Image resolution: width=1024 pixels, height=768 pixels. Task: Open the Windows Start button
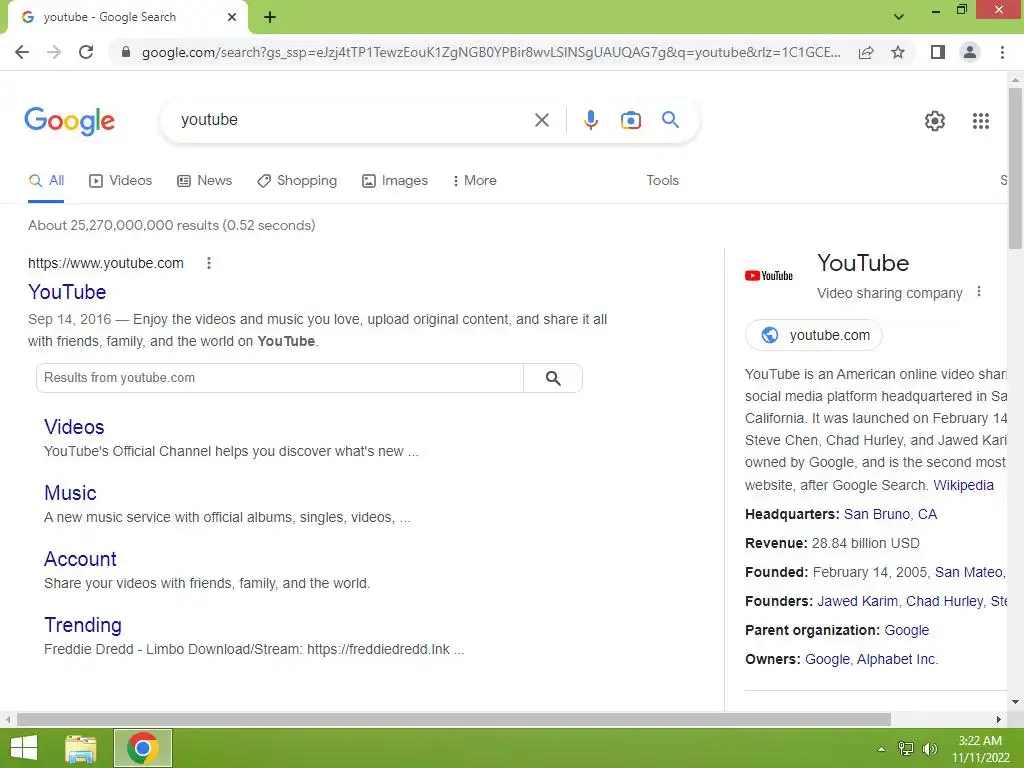click(24, 748)
